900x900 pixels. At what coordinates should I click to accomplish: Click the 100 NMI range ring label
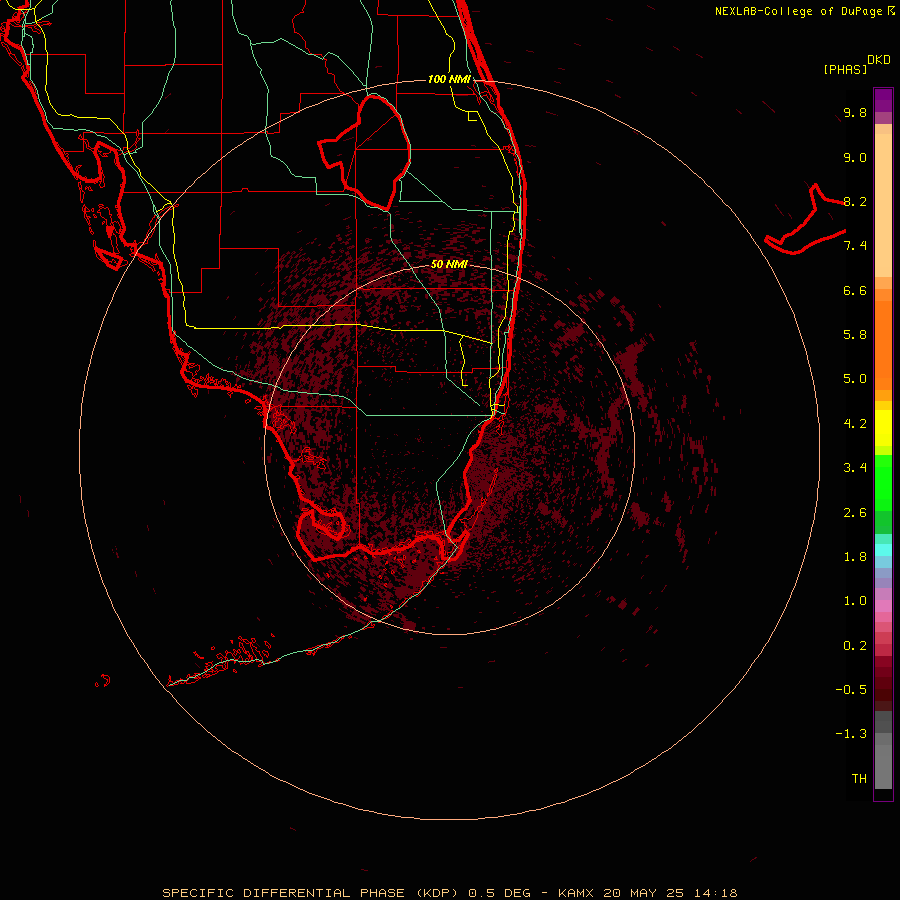[x=449, y=79]
